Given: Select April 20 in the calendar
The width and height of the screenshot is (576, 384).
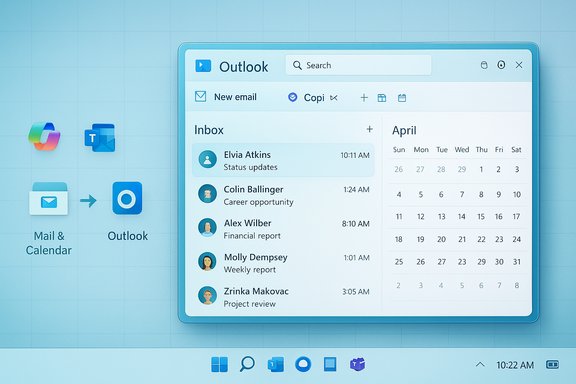Looking at the screenshot, I should (x=441, y=240).
